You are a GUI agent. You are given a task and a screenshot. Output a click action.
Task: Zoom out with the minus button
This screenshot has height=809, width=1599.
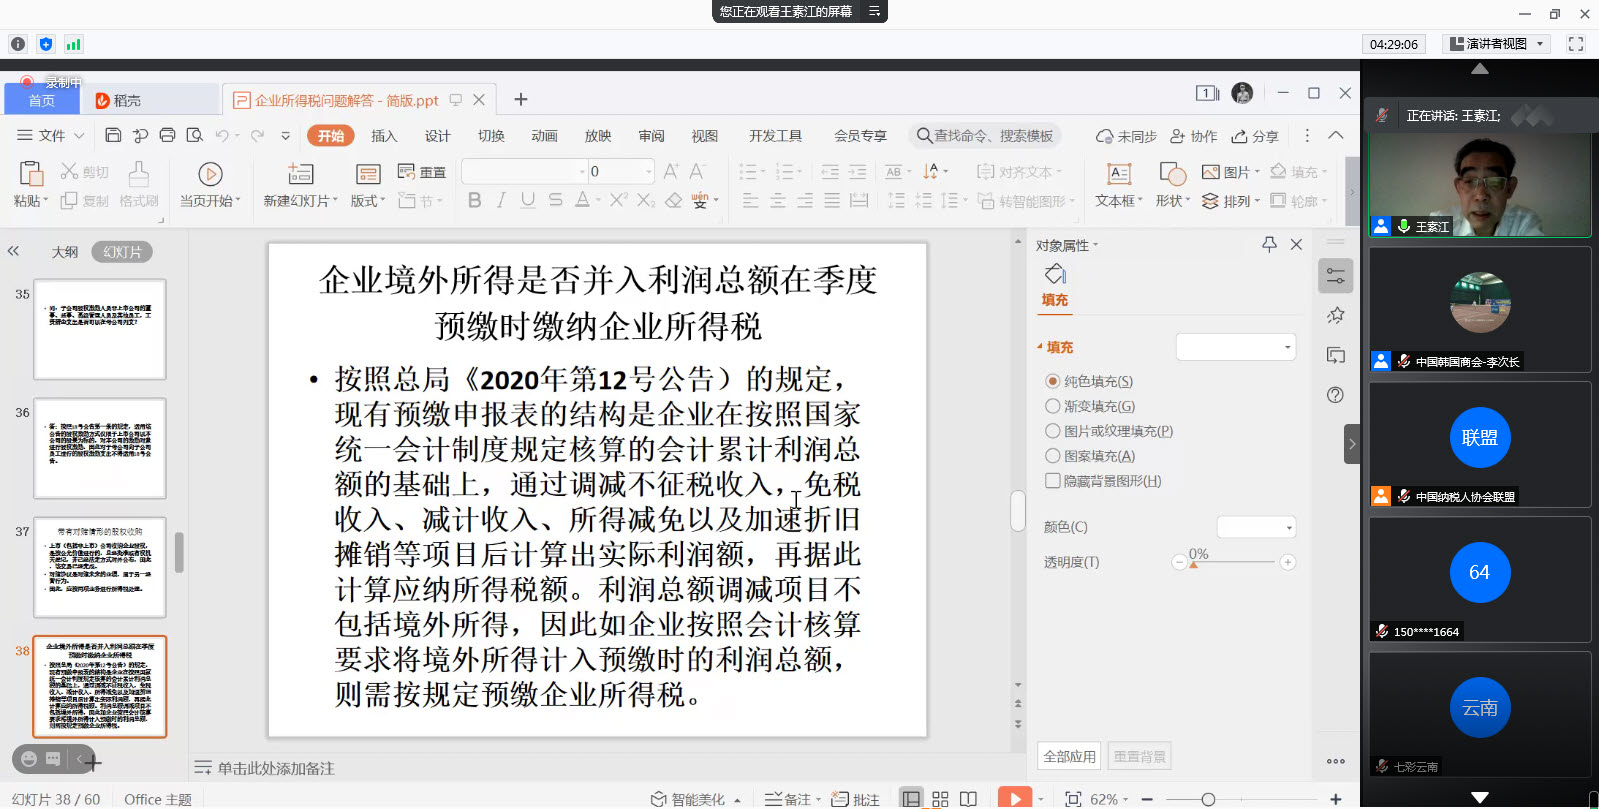(x=1147, y=799)
